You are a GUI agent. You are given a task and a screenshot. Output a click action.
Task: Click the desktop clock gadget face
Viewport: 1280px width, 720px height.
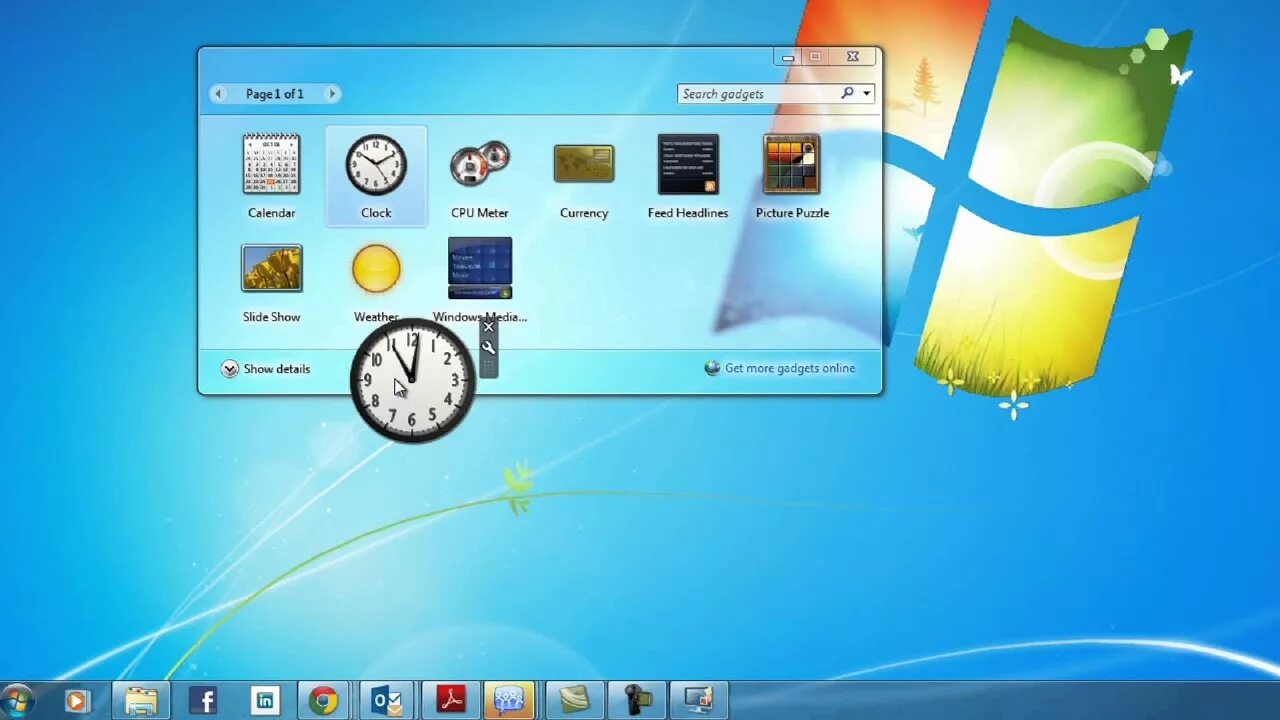click(412, 380)
